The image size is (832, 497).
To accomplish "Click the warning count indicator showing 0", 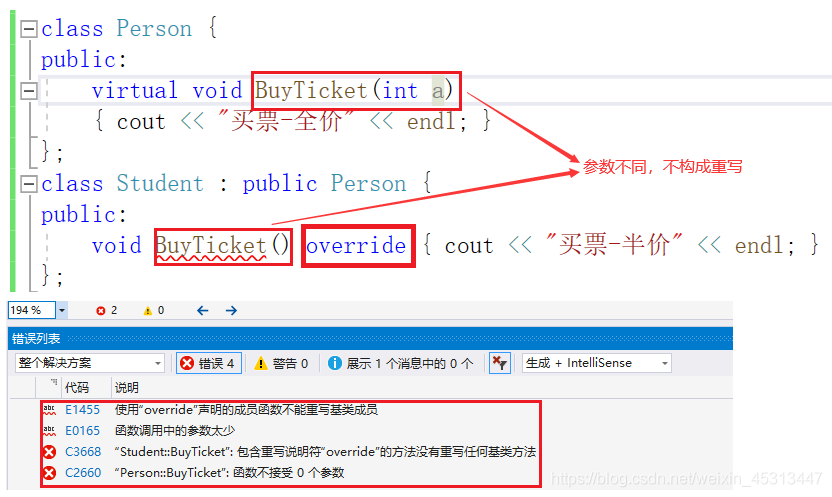I will (x=154, y=310).
